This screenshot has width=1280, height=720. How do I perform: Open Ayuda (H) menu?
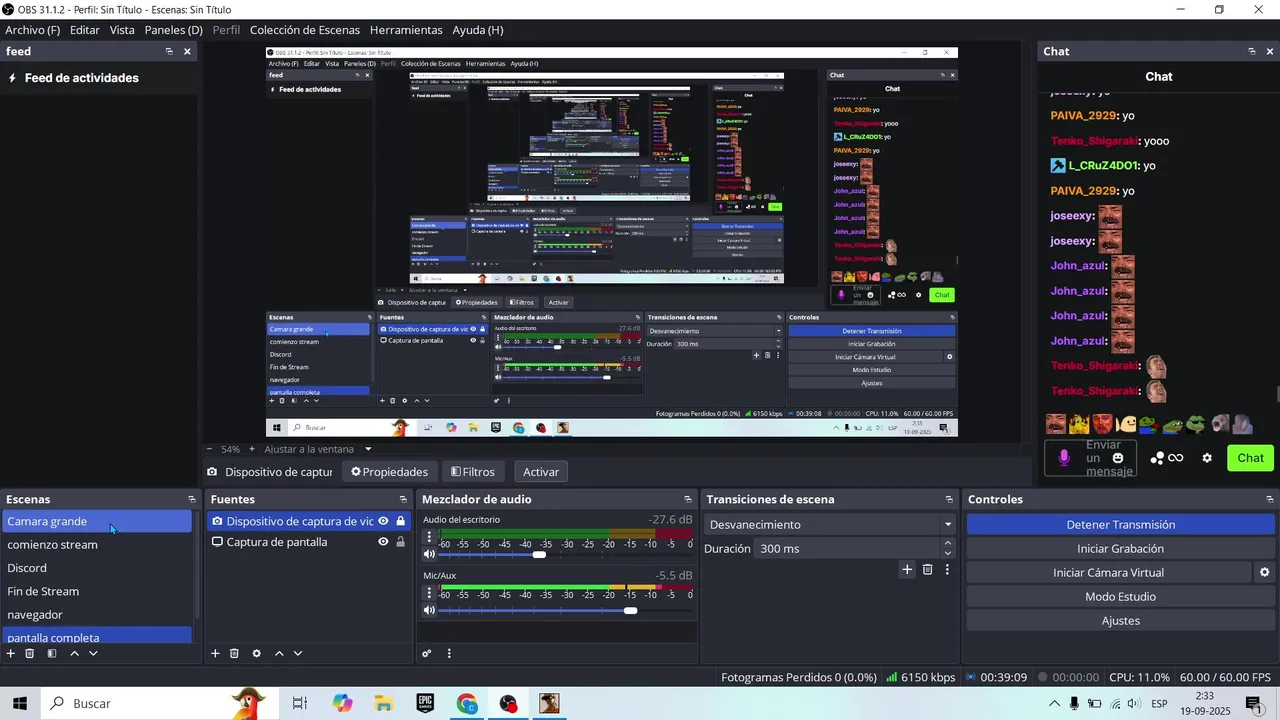coord(478,30)
